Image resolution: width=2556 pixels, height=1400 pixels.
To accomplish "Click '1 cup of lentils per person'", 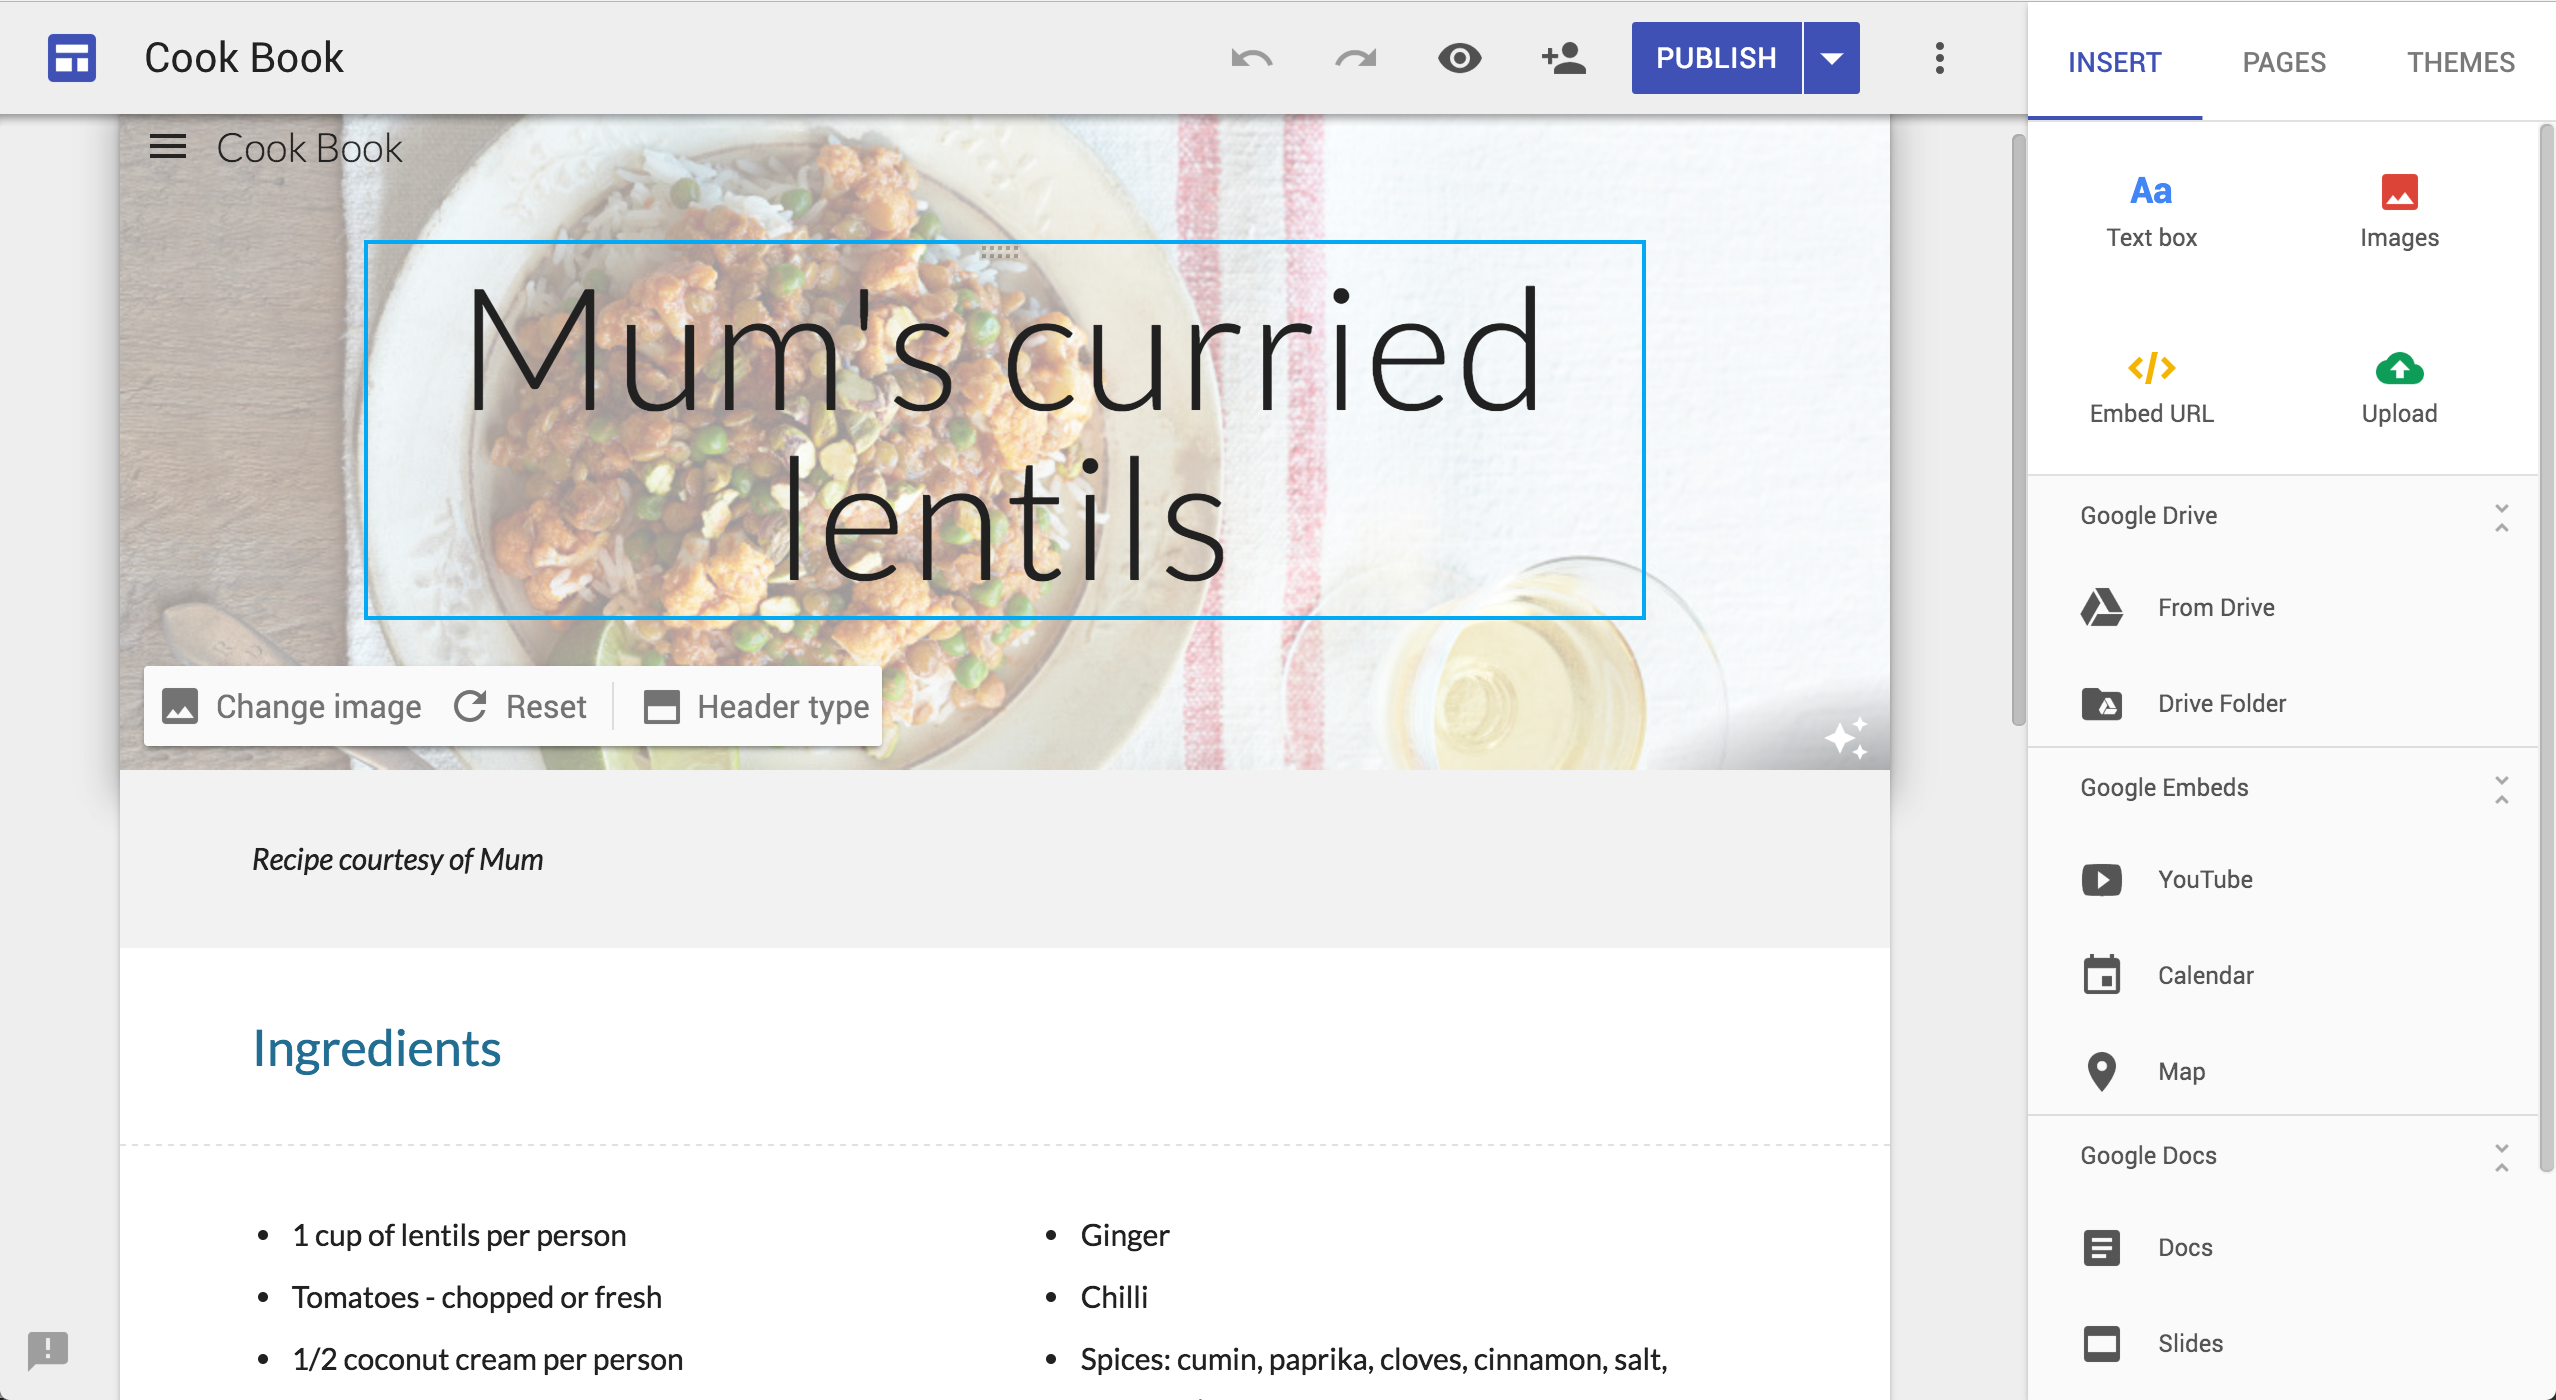I will 459,1236.
